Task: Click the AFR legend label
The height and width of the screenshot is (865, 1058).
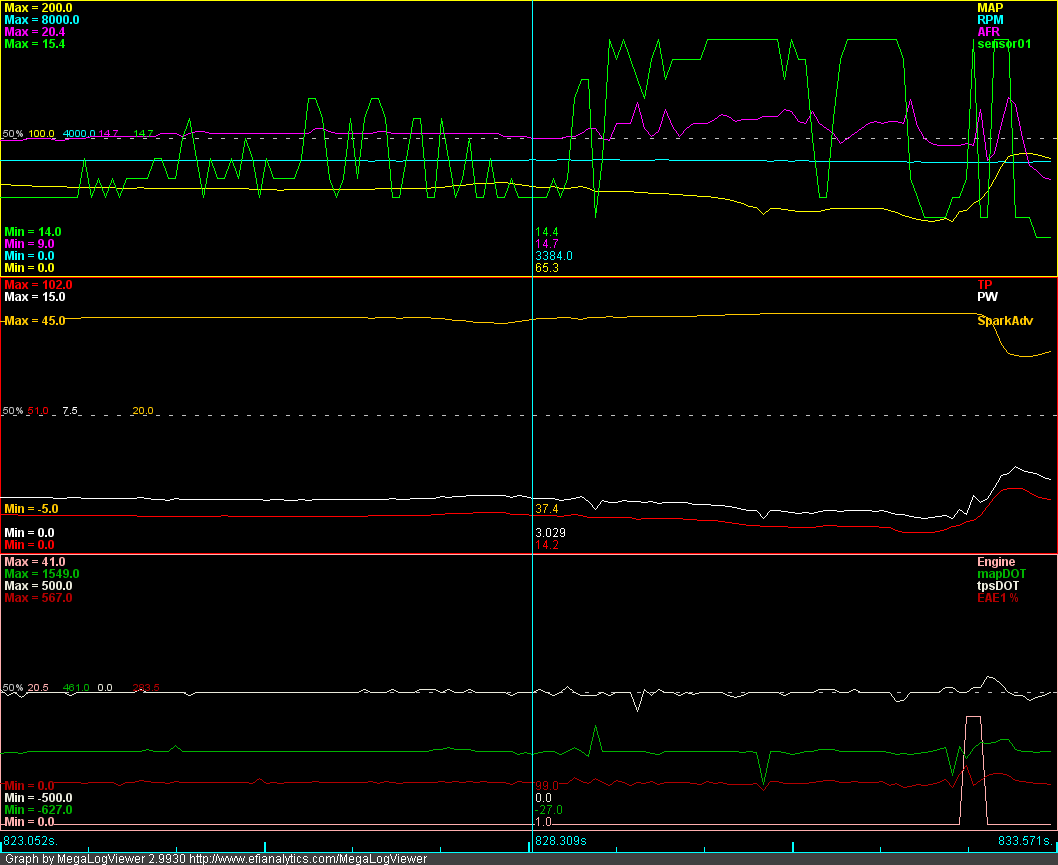Action: coord(988,32)
